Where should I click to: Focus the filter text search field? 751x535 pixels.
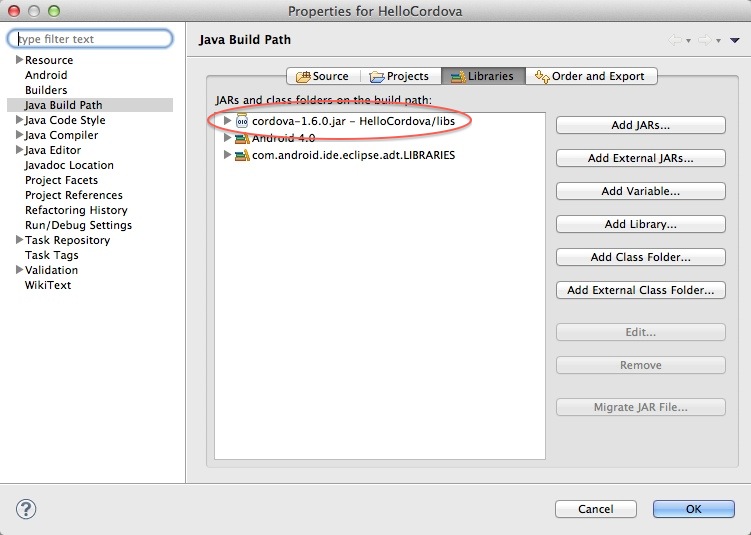(90, 39)
